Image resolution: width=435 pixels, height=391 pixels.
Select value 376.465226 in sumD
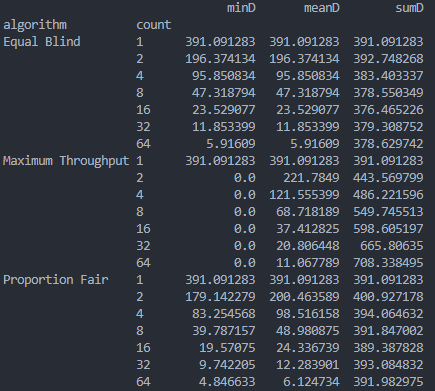tap(388, 110)
